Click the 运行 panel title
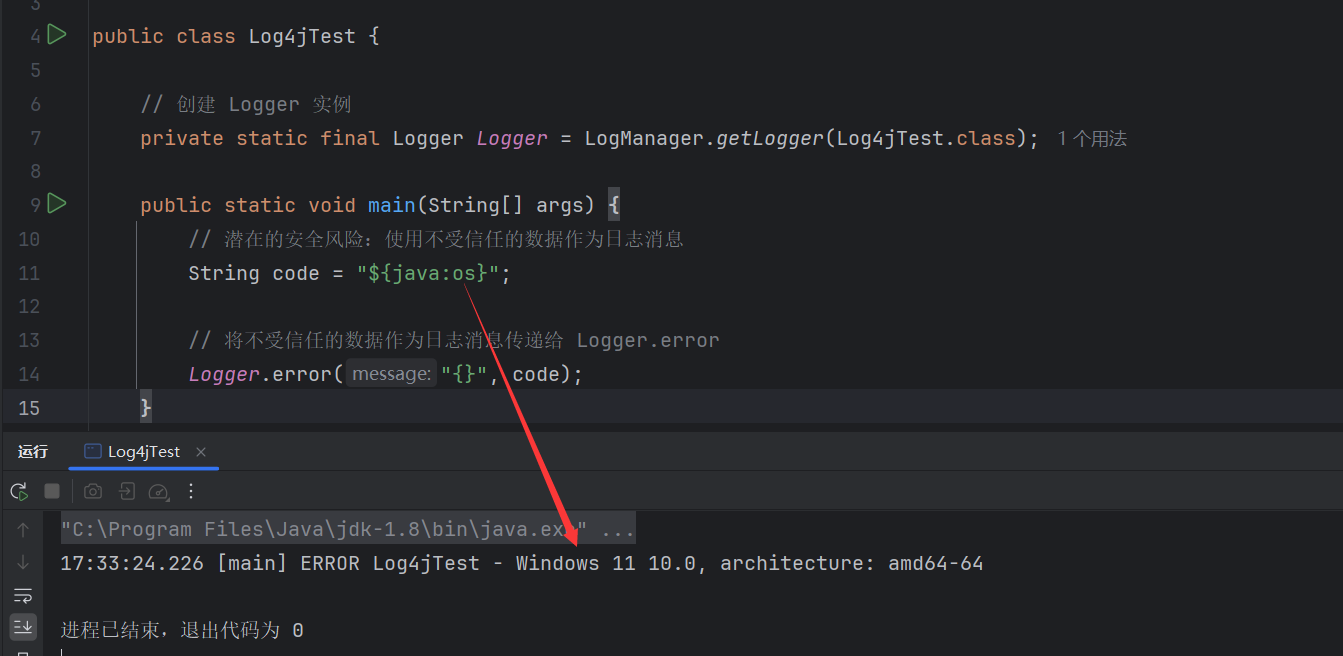1343x656 pixels. pos(33,452)
